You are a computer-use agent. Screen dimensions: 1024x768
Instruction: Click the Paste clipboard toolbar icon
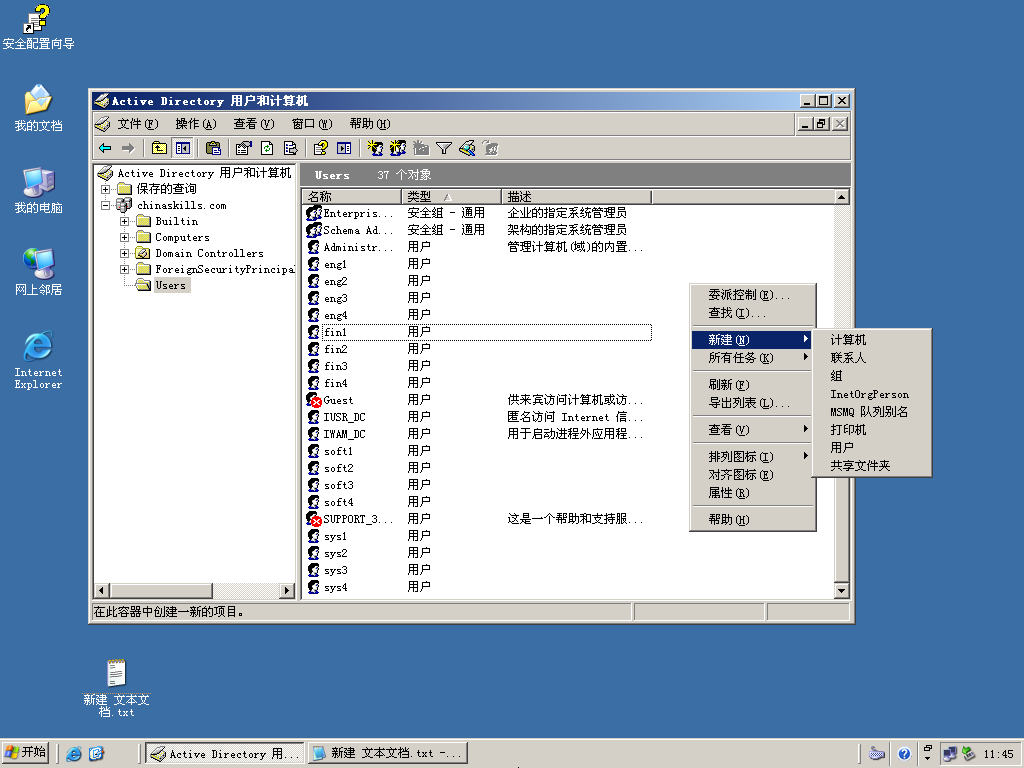213,148
